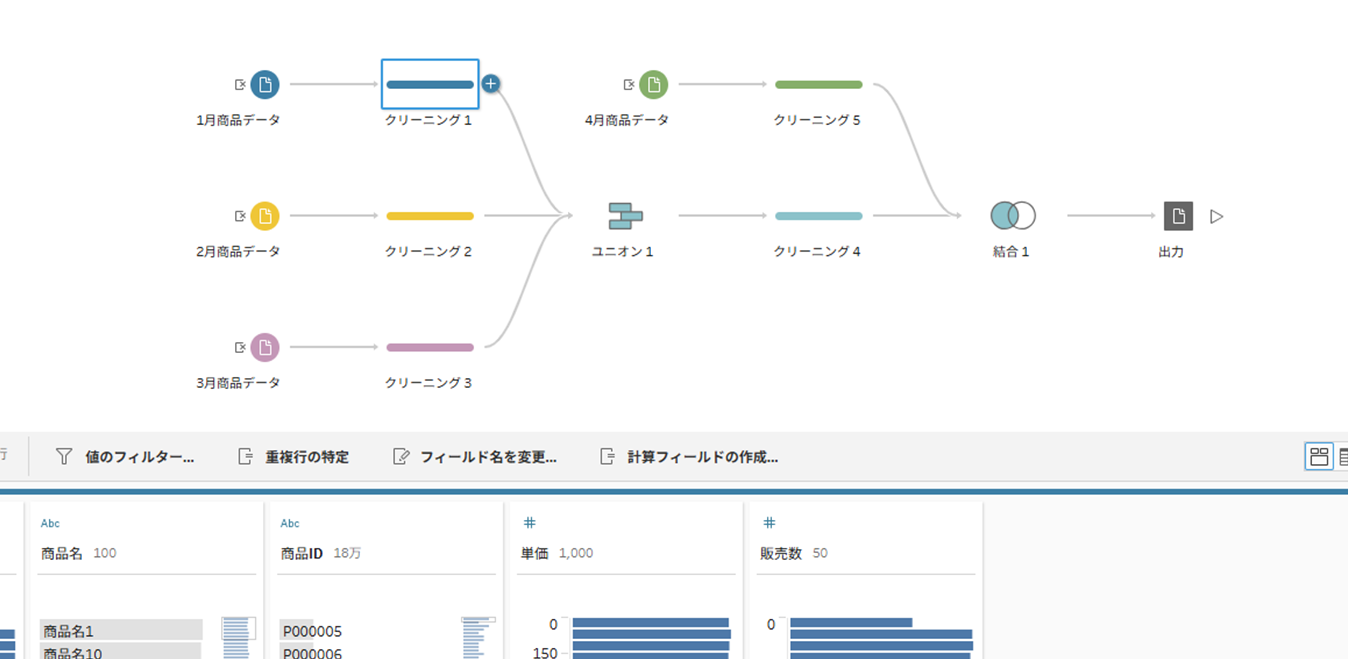Click the ユニオン 1 union step icon
This screenshot has height=659, width=1348.
(625, 216)
